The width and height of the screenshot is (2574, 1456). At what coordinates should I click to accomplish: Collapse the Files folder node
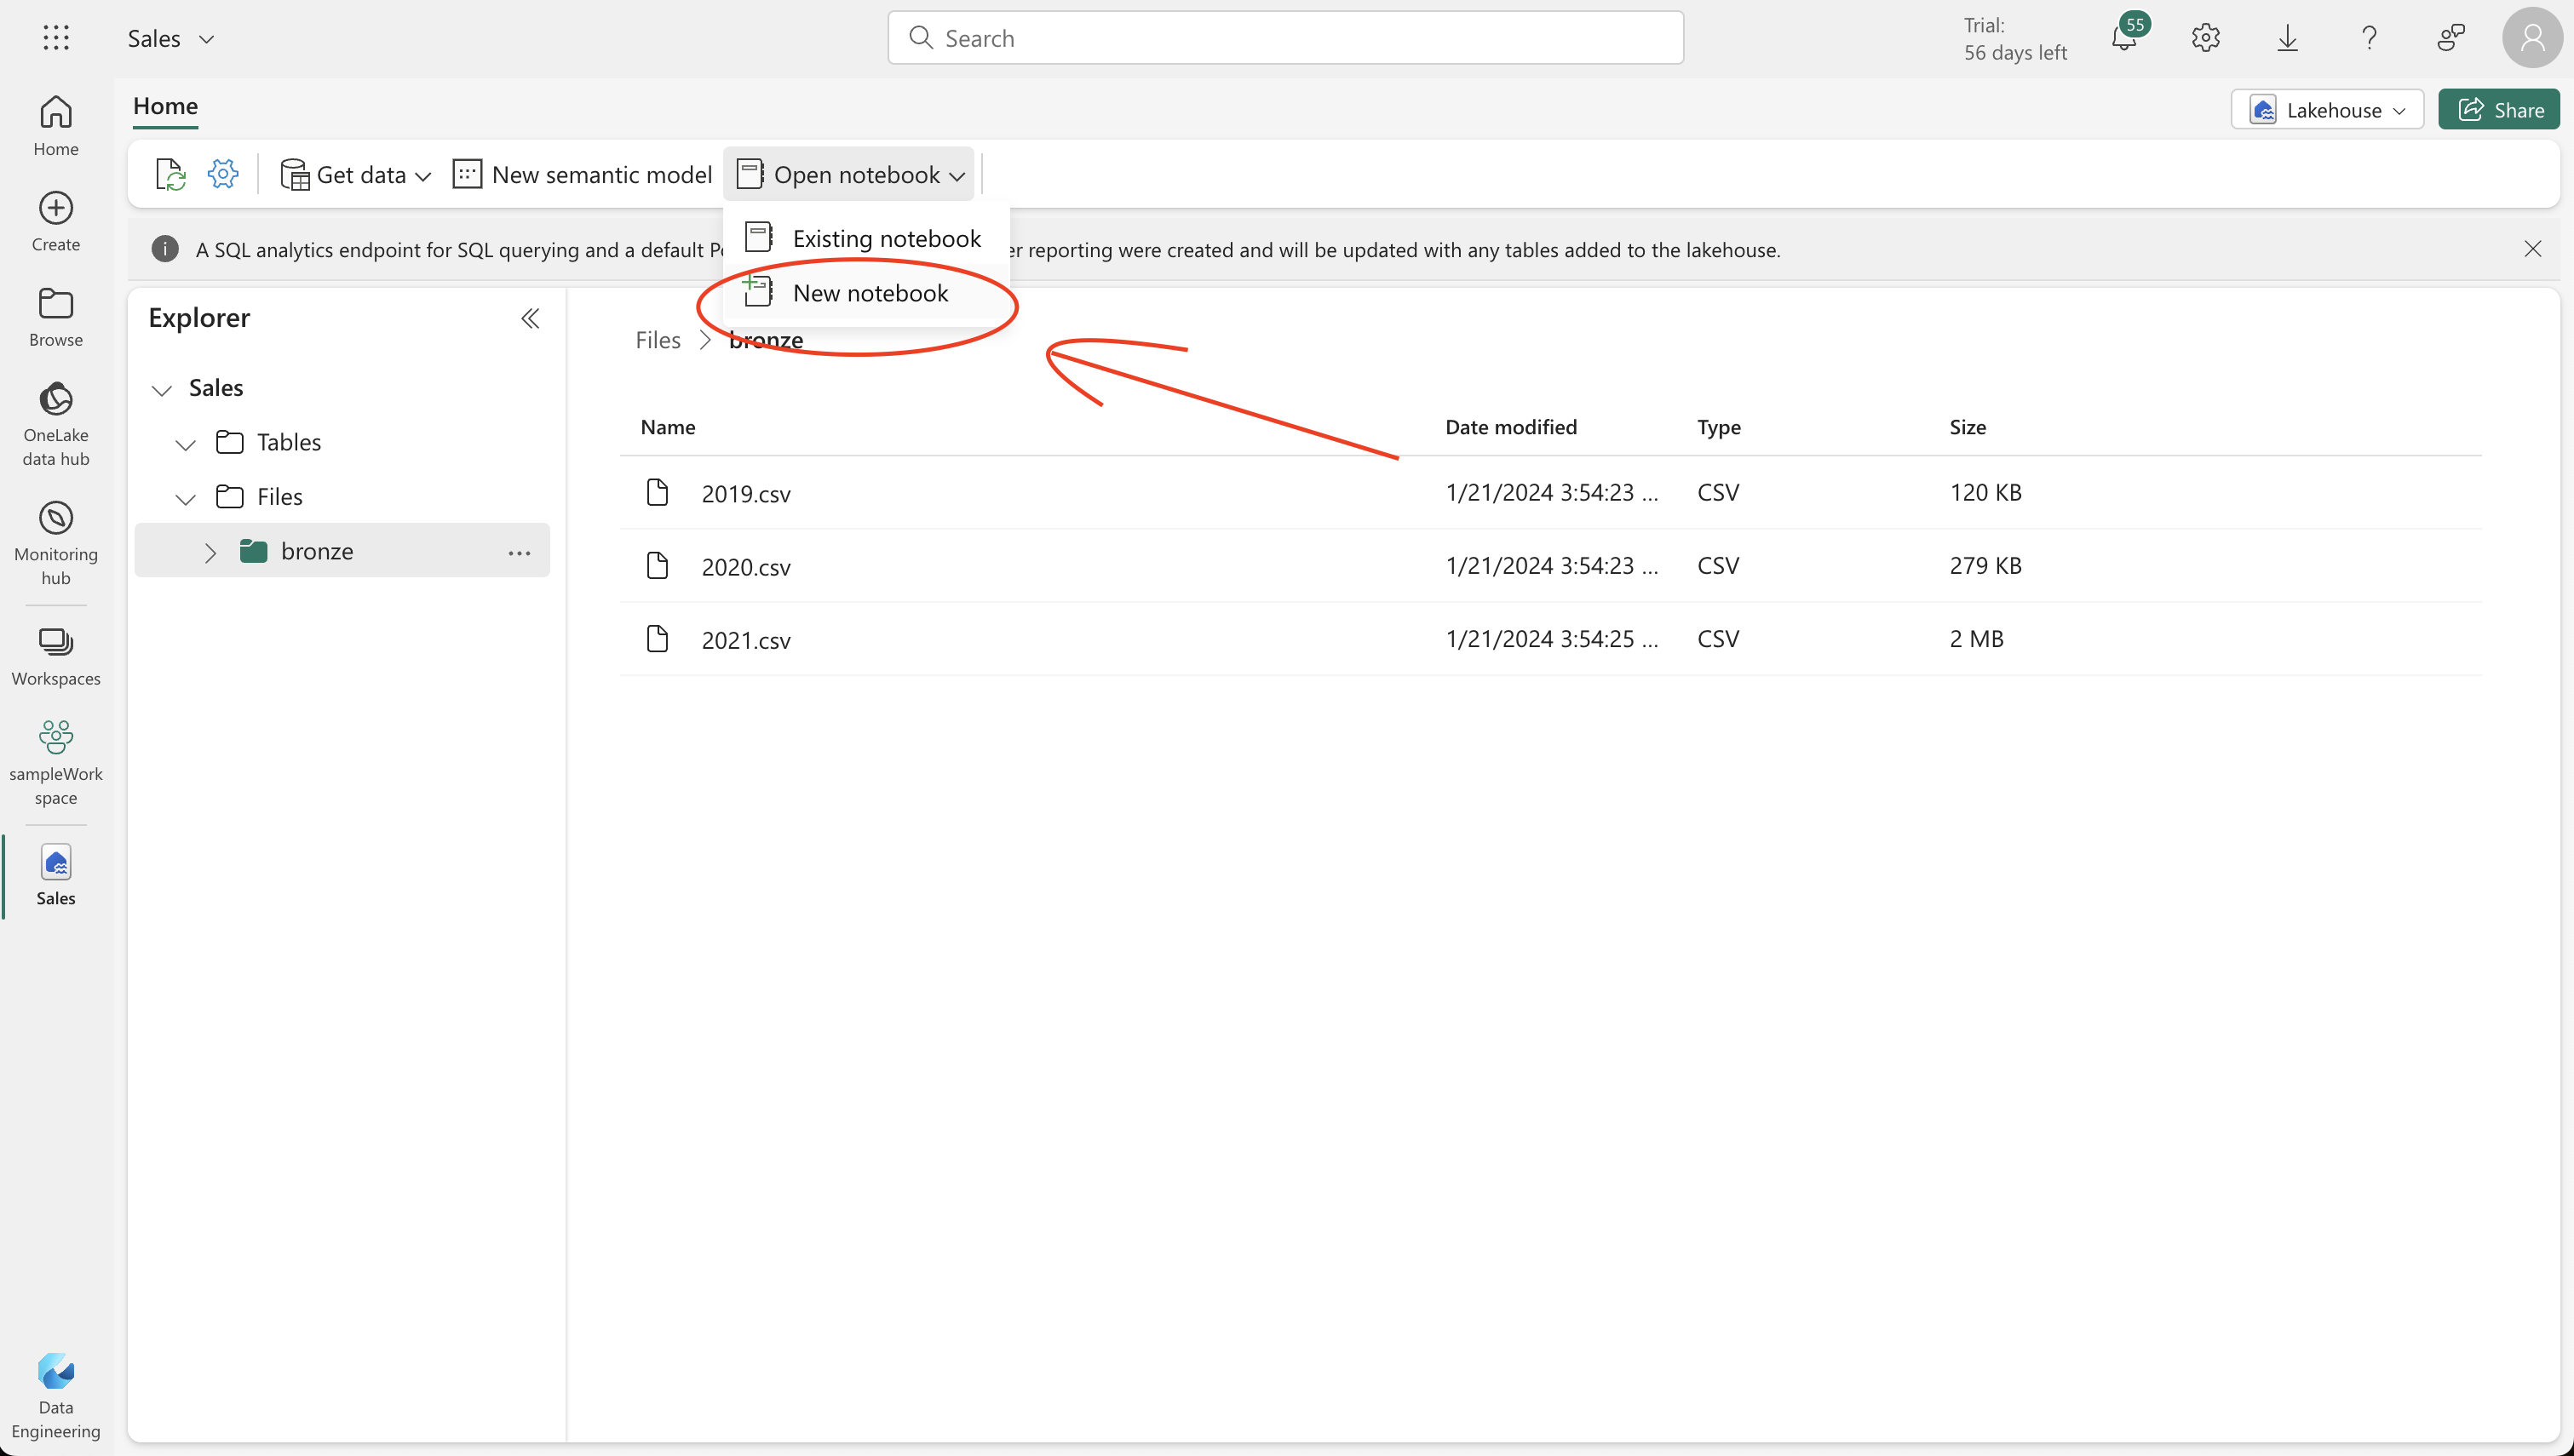point(186,498)
